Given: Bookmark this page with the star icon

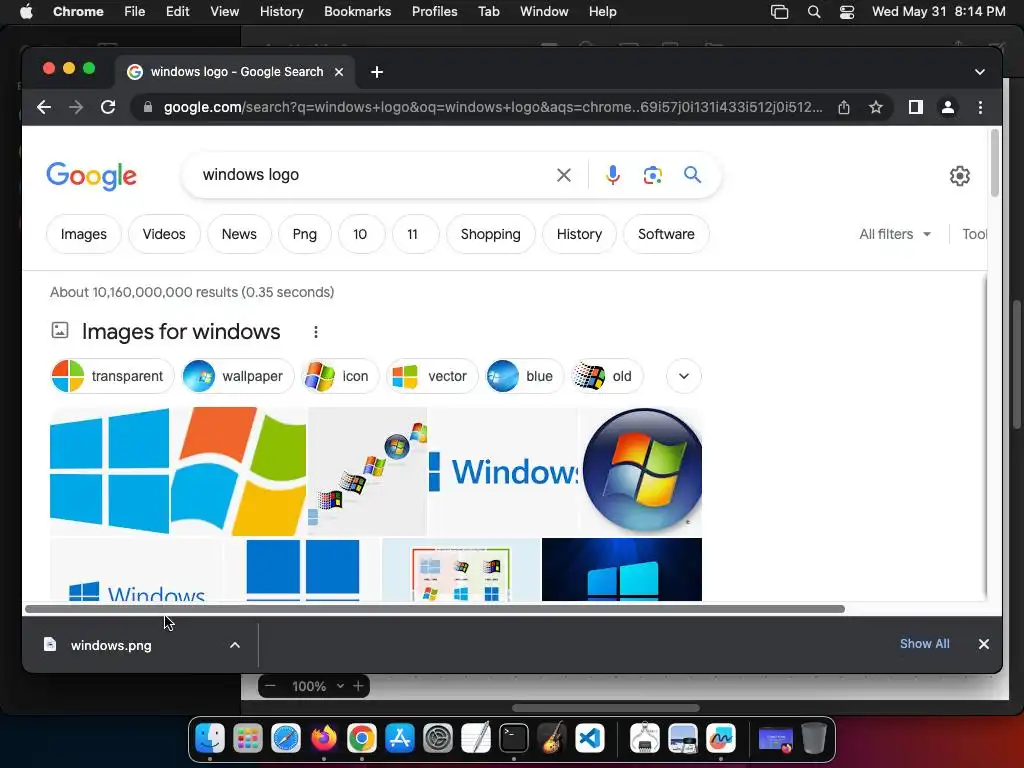Looking at the screenshot, I should point(876,107).
